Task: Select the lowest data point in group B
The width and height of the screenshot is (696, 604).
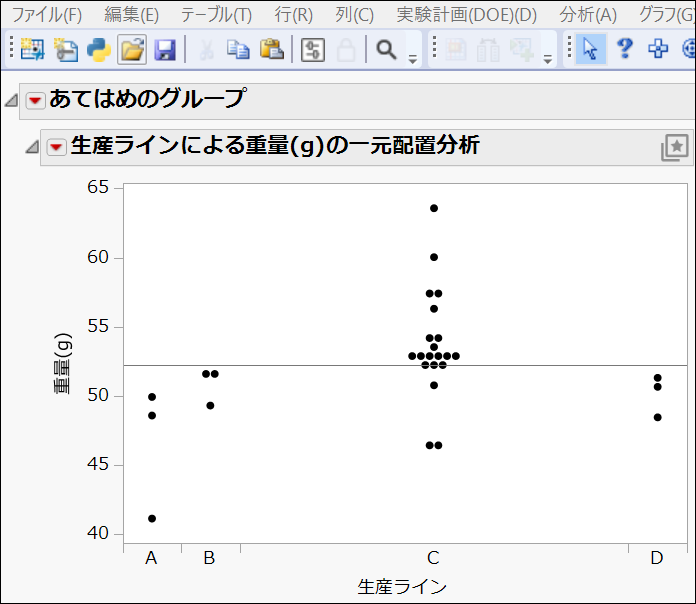Action: [x=210, y=406]
